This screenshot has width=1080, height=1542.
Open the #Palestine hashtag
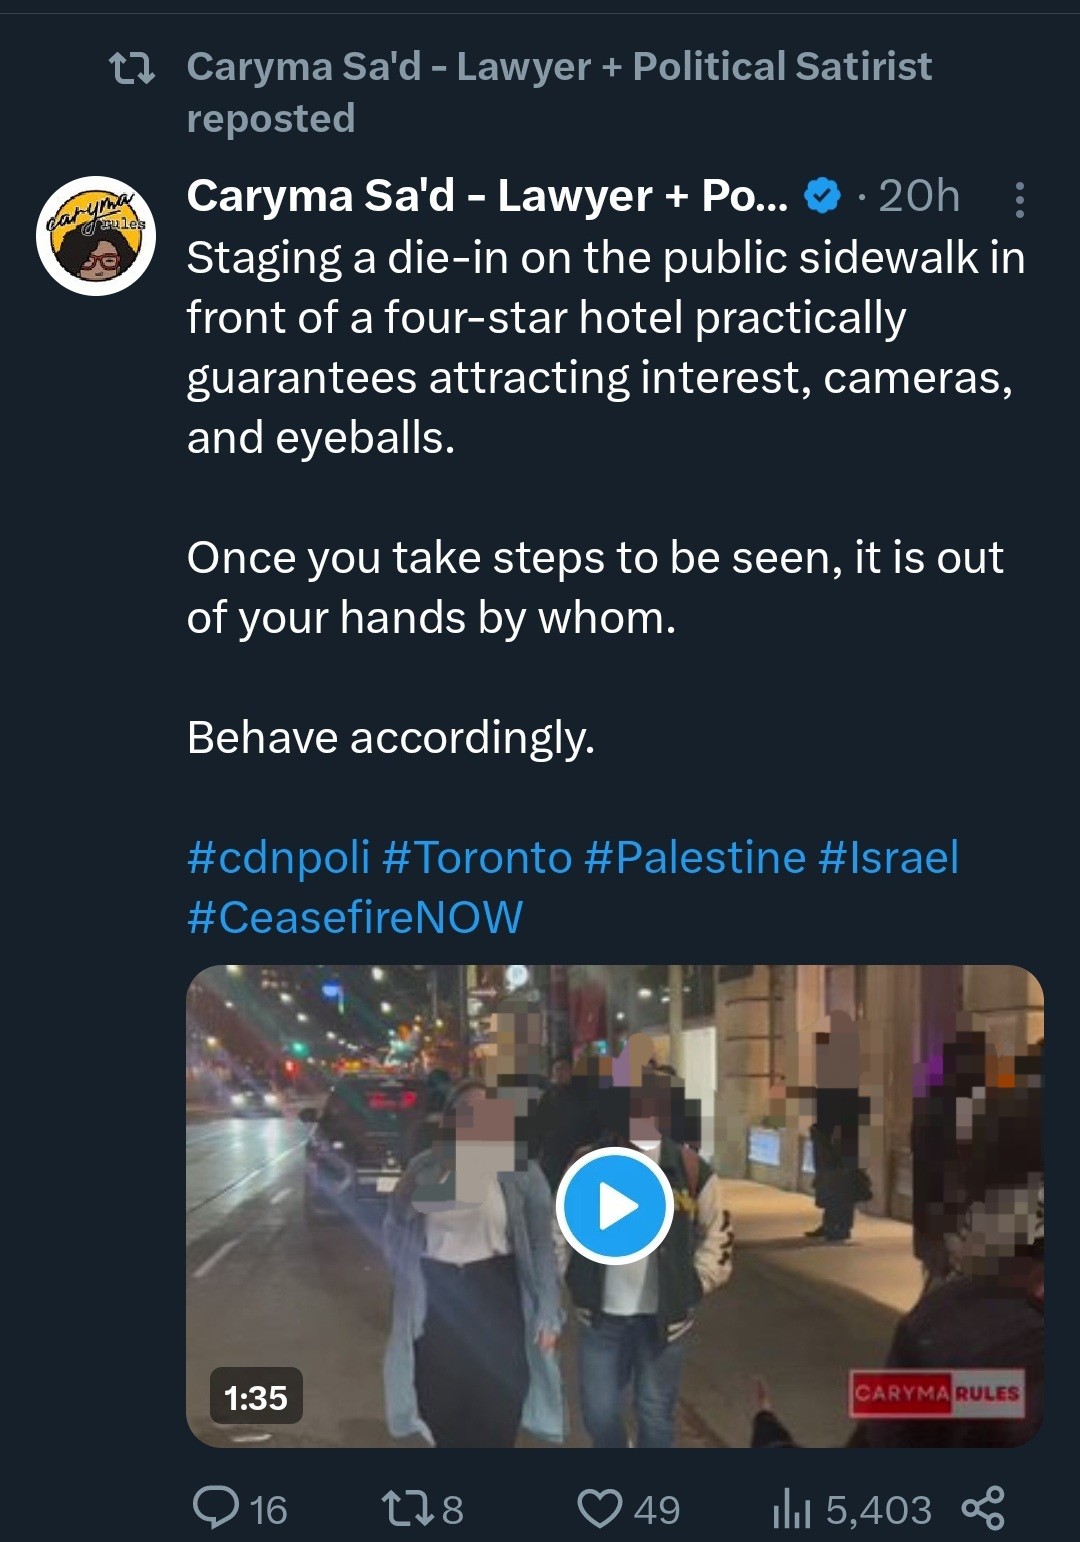pos(694,858)
